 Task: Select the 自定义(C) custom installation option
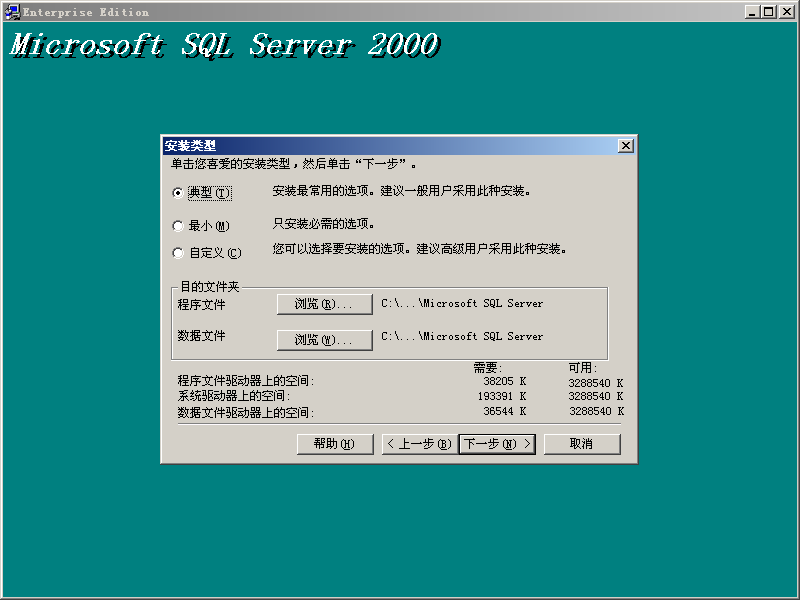(178, 253)
